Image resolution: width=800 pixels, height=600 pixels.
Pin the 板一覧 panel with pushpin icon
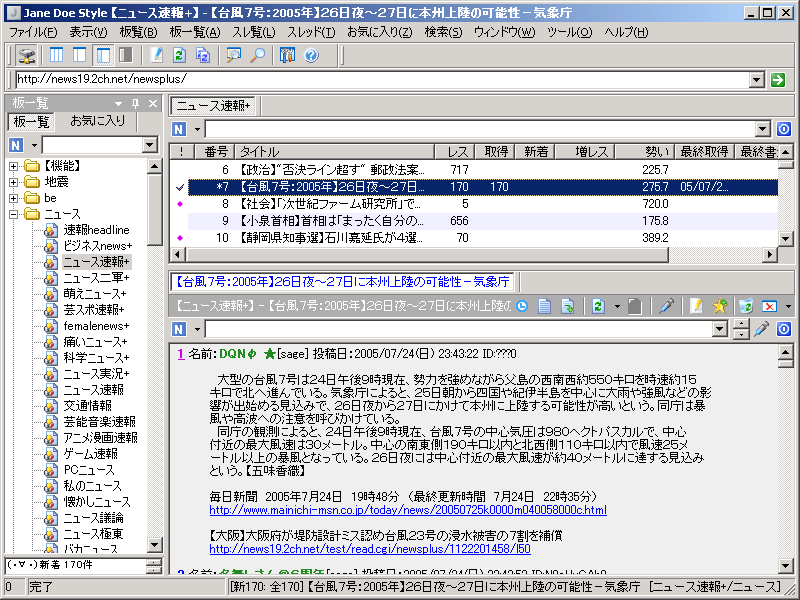pos(135,104)
